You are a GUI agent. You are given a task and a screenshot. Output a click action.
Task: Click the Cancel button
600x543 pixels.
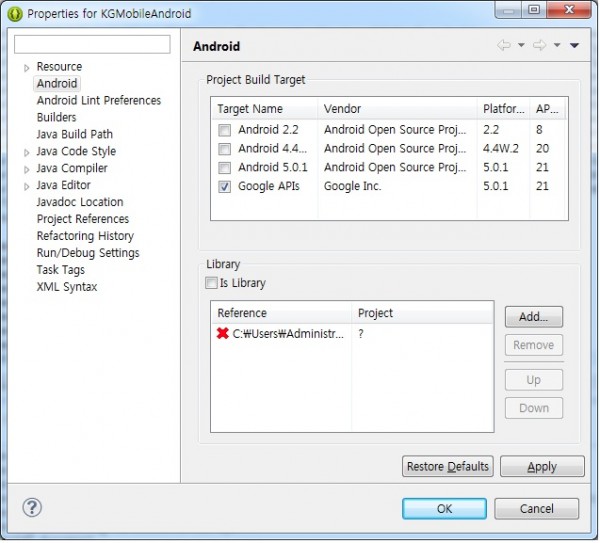click(x=536, y=509)
